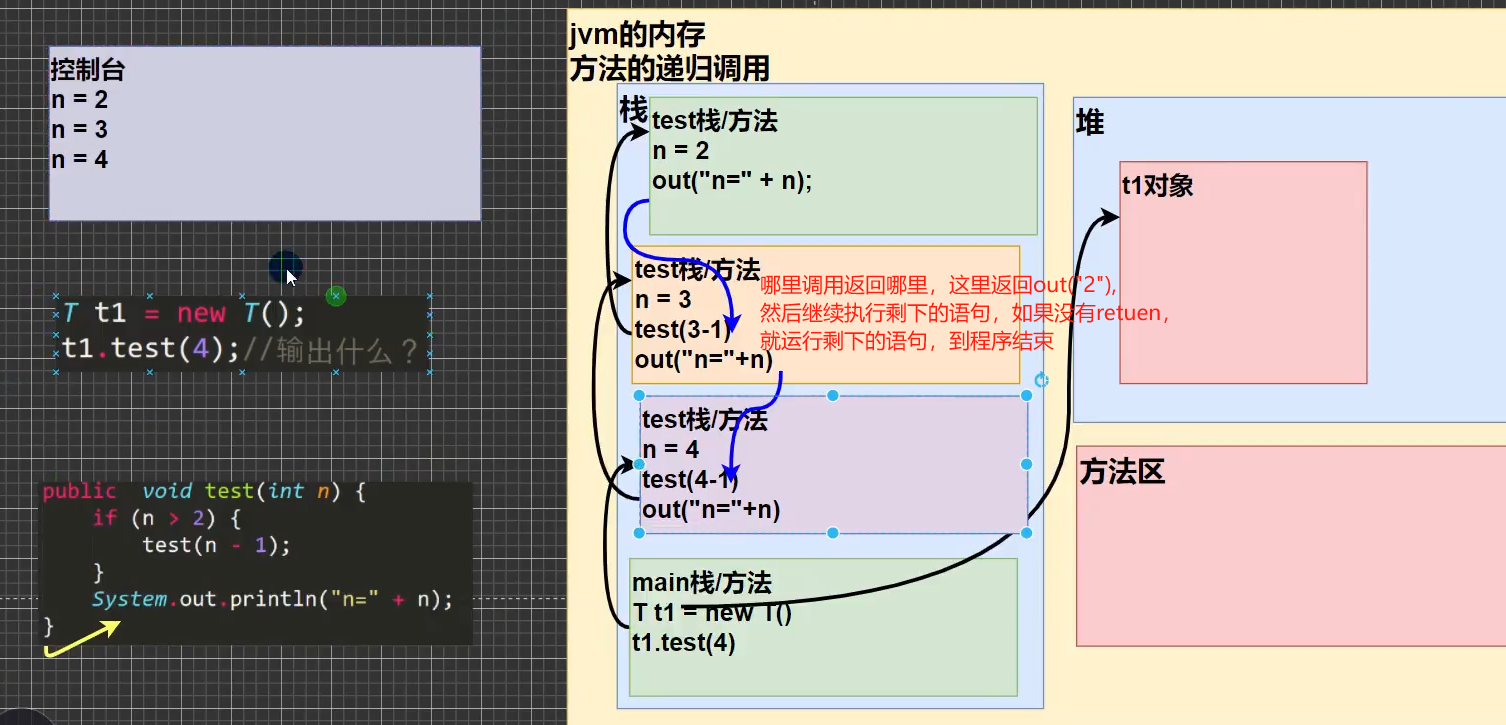Screen dimensions: 1506x725
Task: Select the code line 't1.test(4);//输出什么？'
Action: click(240, 349)
